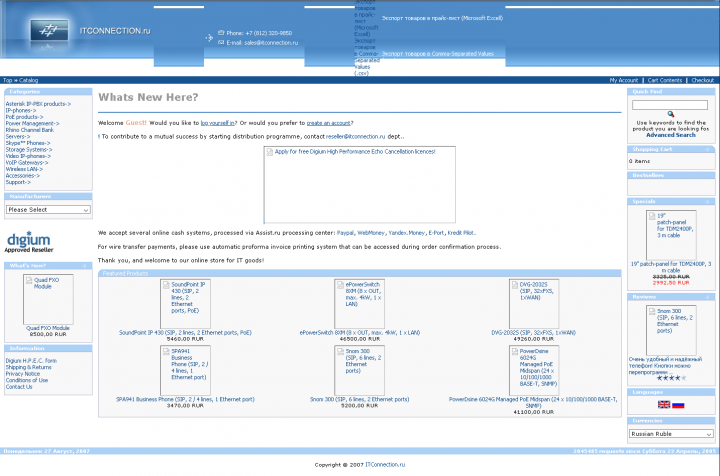Click the create an account link
Screen dimensions: 720x476
329,123
